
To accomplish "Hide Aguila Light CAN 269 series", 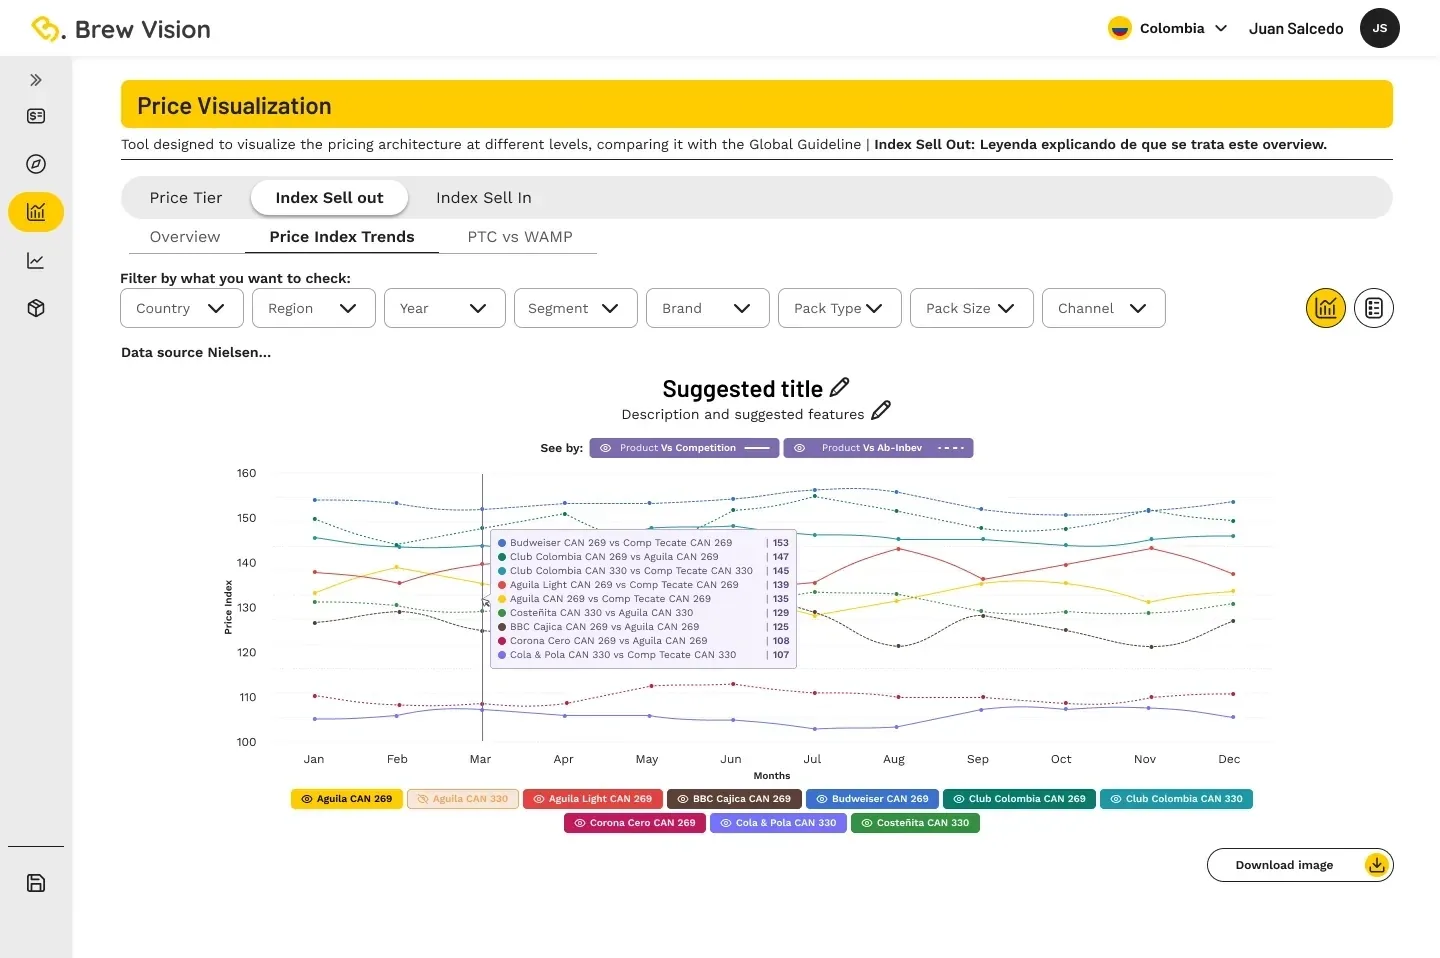I will pyautogui.click(x=593, y=799).
